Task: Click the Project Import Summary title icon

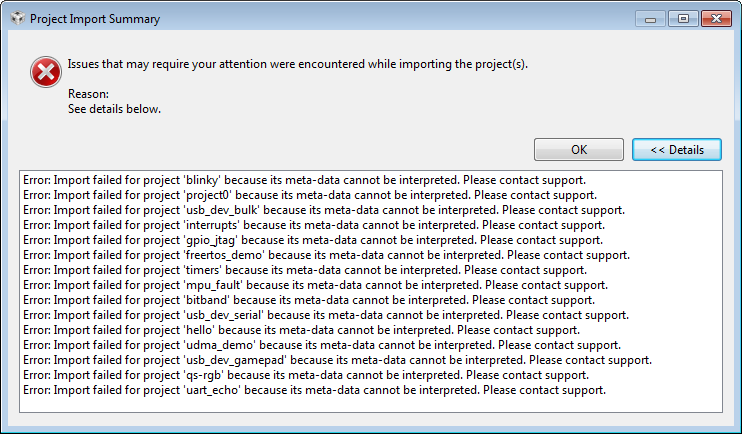Action: click(18, 18)
